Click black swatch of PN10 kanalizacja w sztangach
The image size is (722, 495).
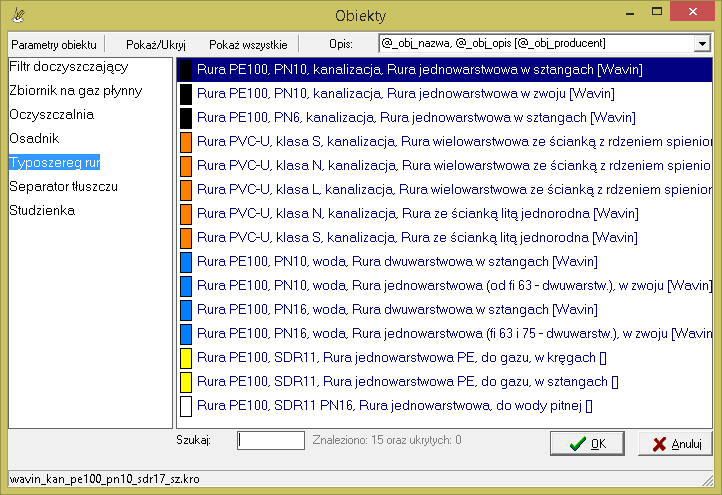pos(186,70)
